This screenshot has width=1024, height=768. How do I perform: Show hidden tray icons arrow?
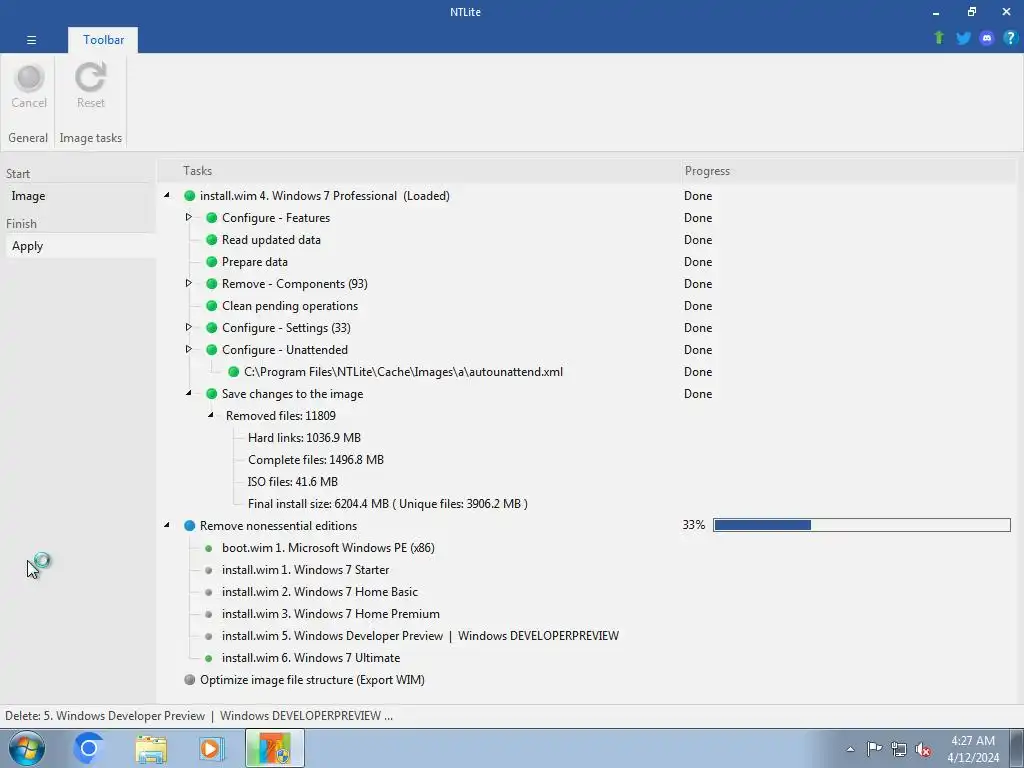click(x=850, y=749)
